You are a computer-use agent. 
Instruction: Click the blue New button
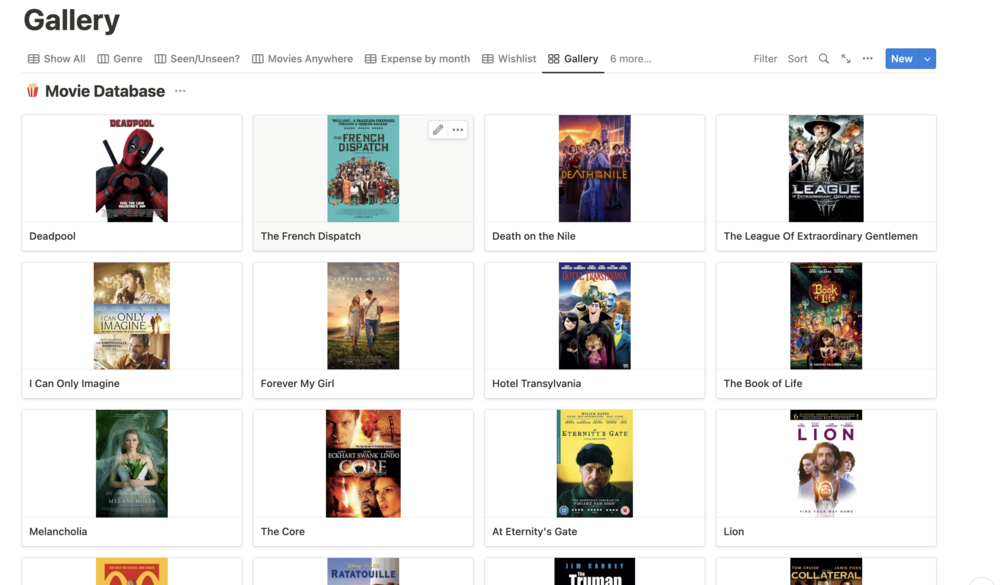902,59
